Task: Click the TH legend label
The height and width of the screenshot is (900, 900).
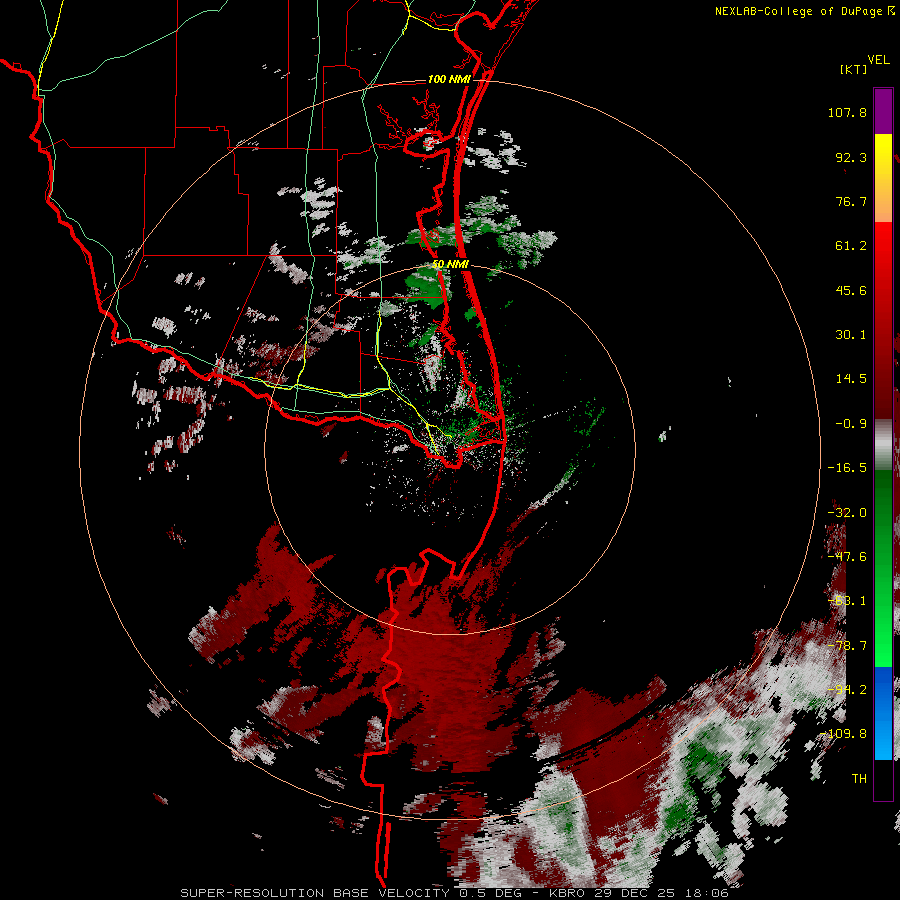Action: [859, 779]
